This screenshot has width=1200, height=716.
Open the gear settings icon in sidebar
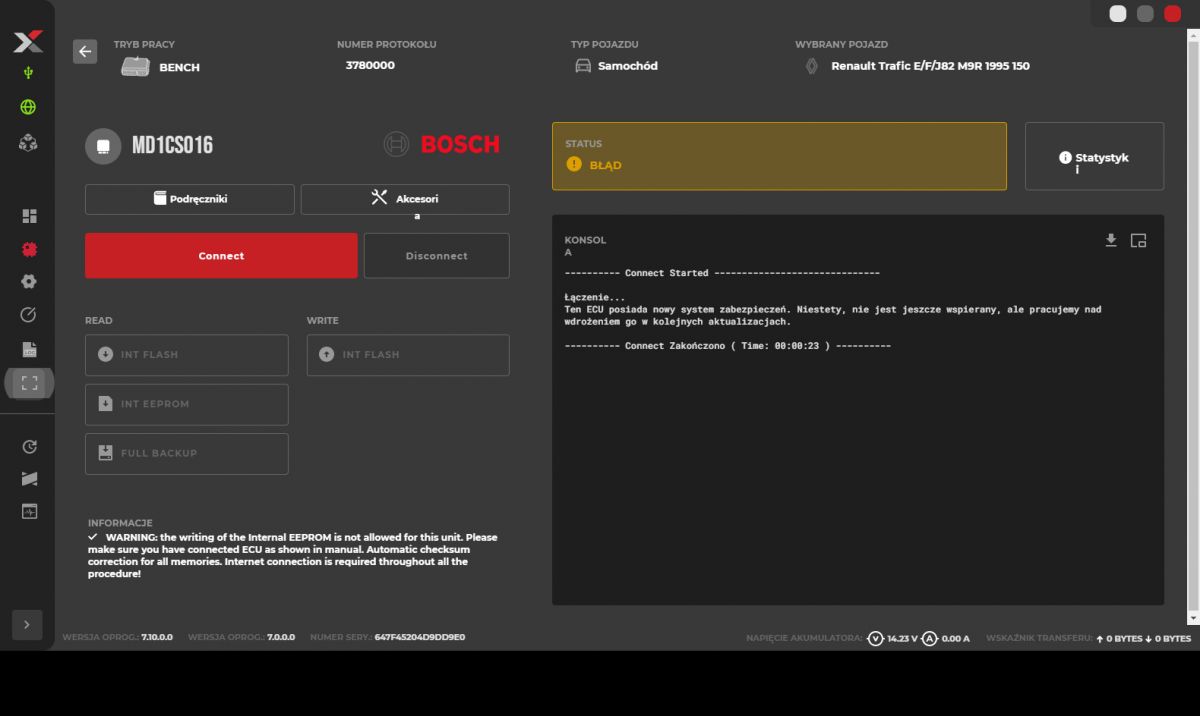click(x=29, y=282)
